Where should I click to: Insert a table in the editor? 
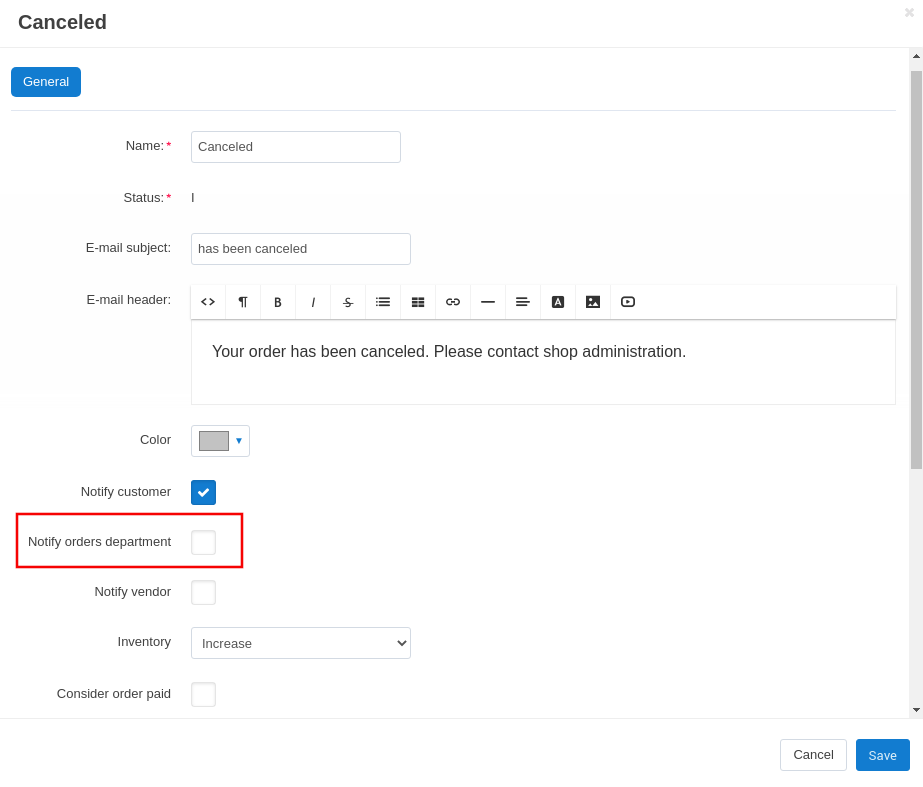coord(418,302)
